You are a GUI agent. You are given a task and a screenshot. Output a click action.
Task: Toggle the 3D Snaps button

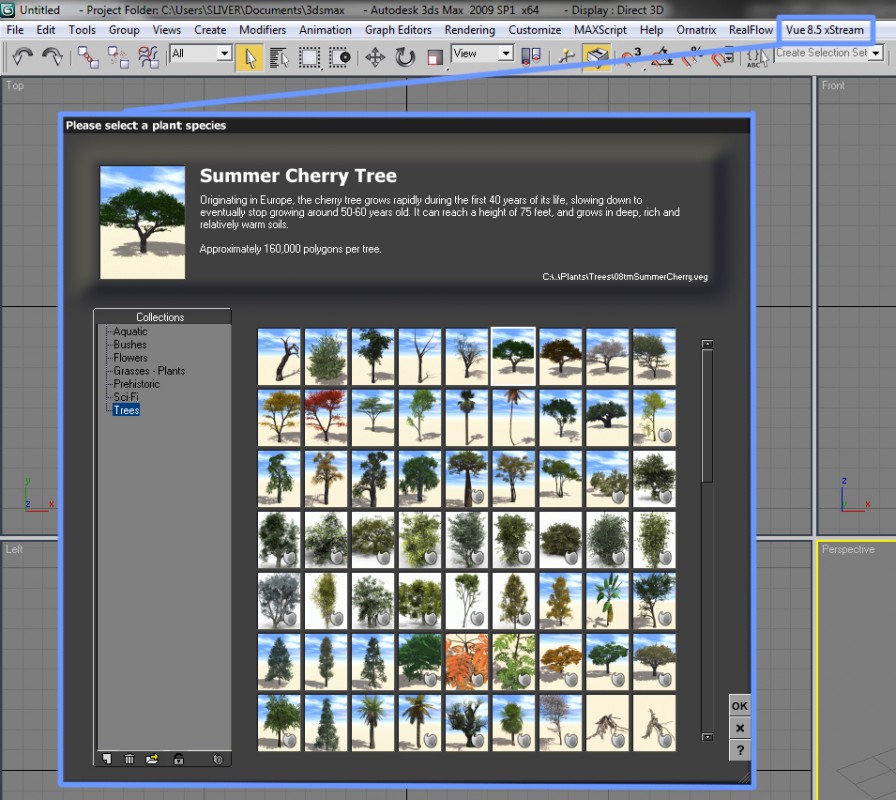tap(632, 57)
